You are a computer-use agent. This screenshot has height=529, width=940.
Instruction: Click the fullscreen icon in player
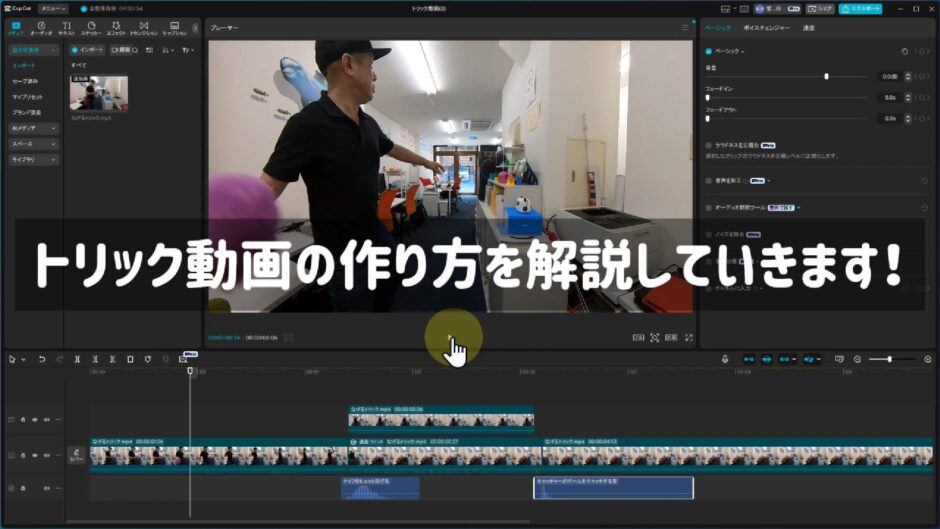click(x=689, y=338)
